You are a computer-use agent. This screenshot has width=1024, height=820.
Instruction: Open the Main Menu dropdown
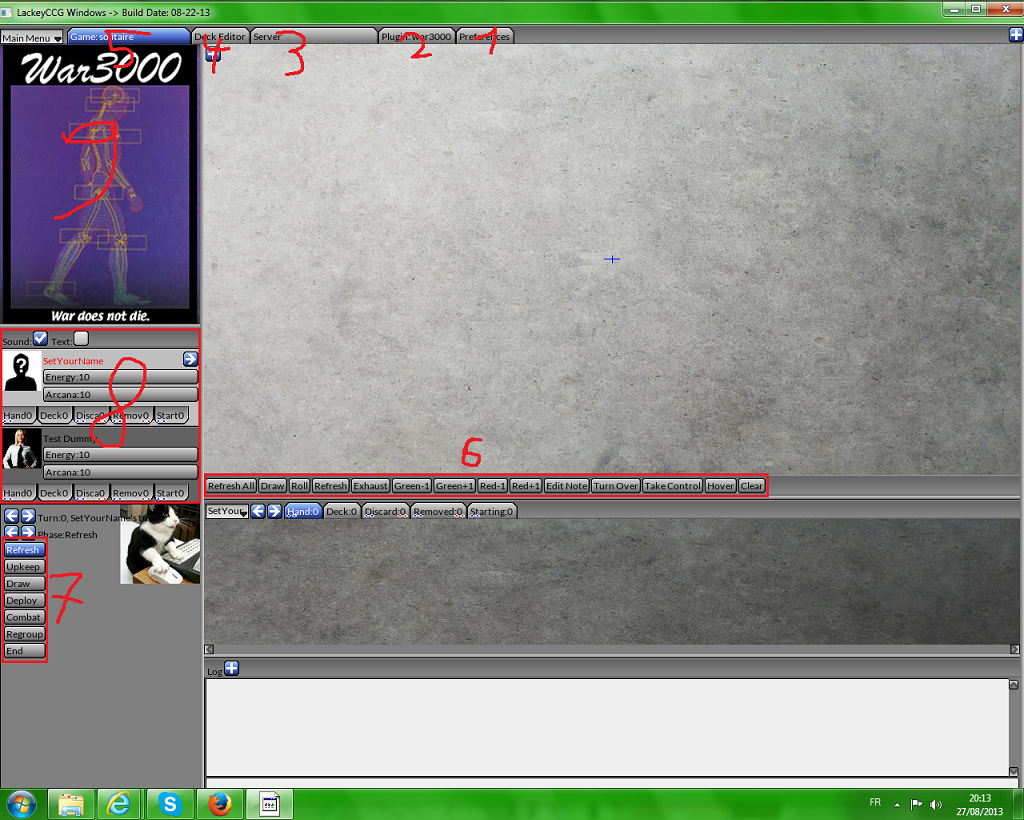pyautogui.click(x=31, y=38)
